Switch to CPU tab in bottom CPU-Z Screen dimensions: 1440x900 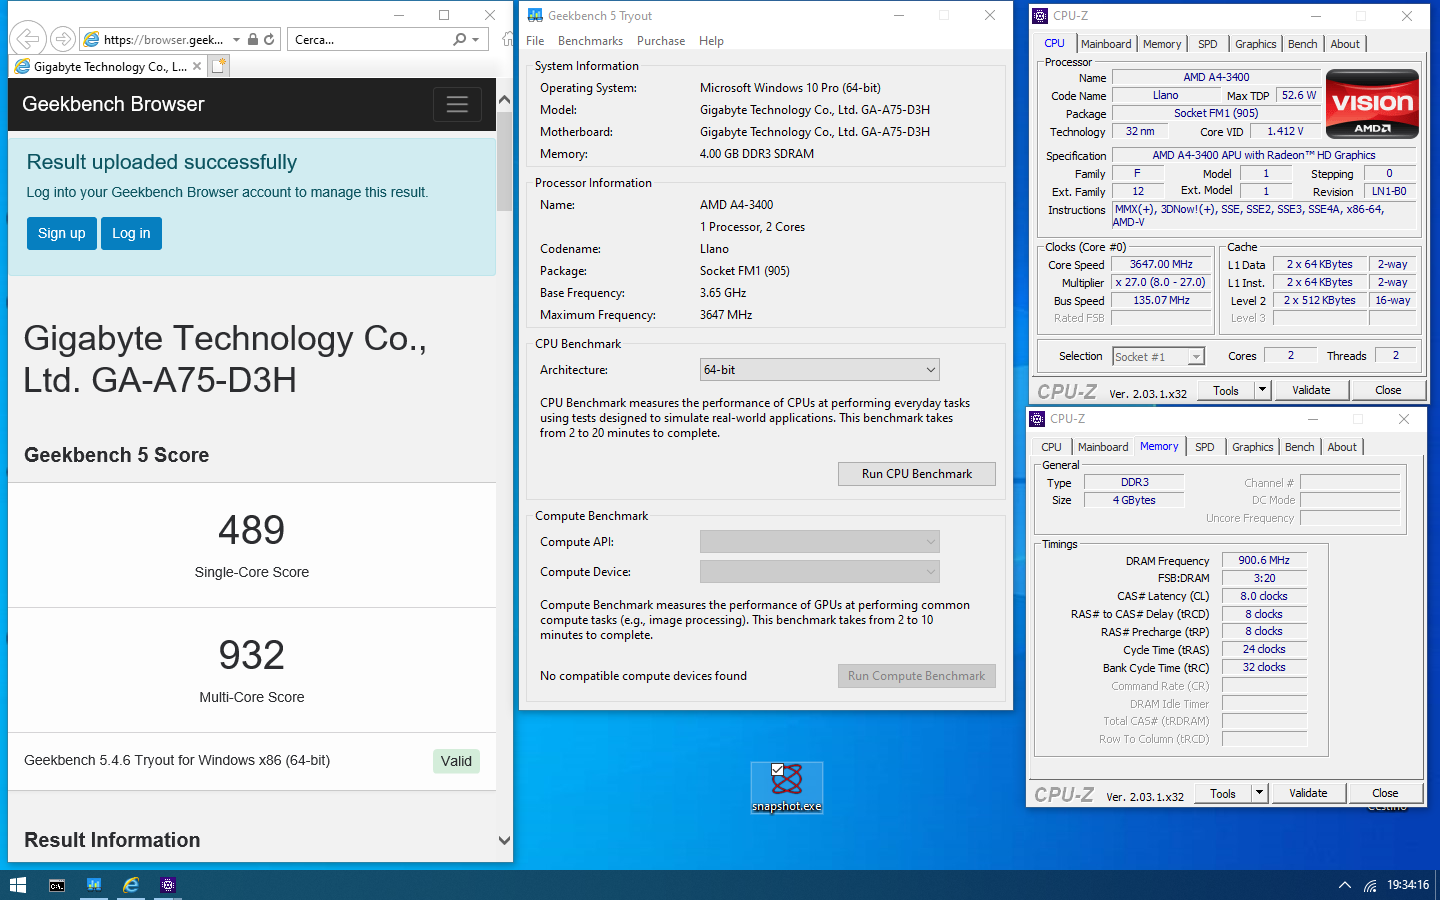(1051, 447)
